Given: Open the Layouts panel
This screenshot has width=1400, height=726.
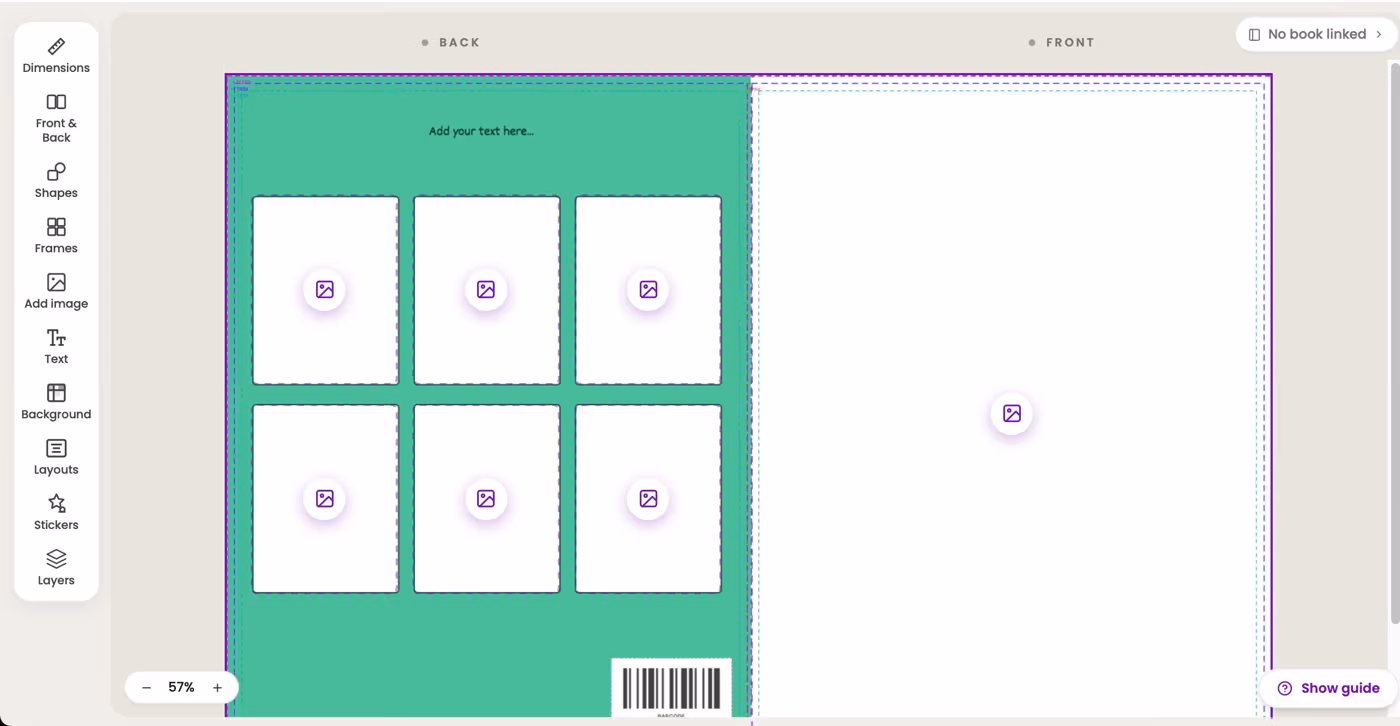Looking at the screenshot, I should pos(56,457).
